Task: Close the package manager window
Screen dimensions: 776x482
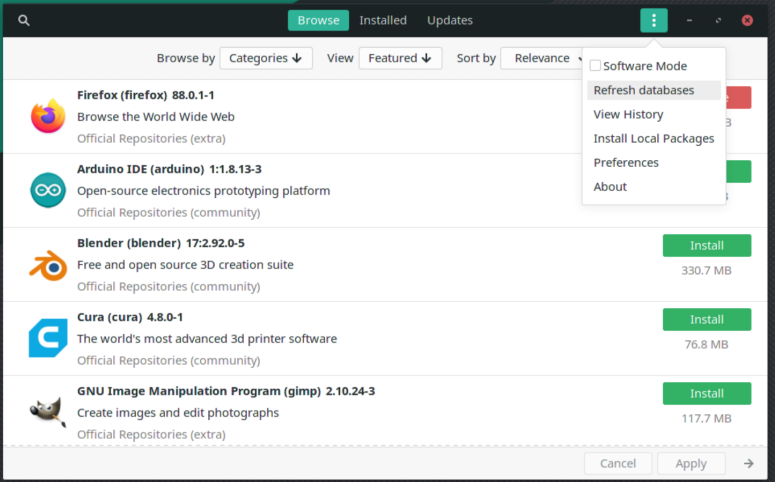Action: 747,20
